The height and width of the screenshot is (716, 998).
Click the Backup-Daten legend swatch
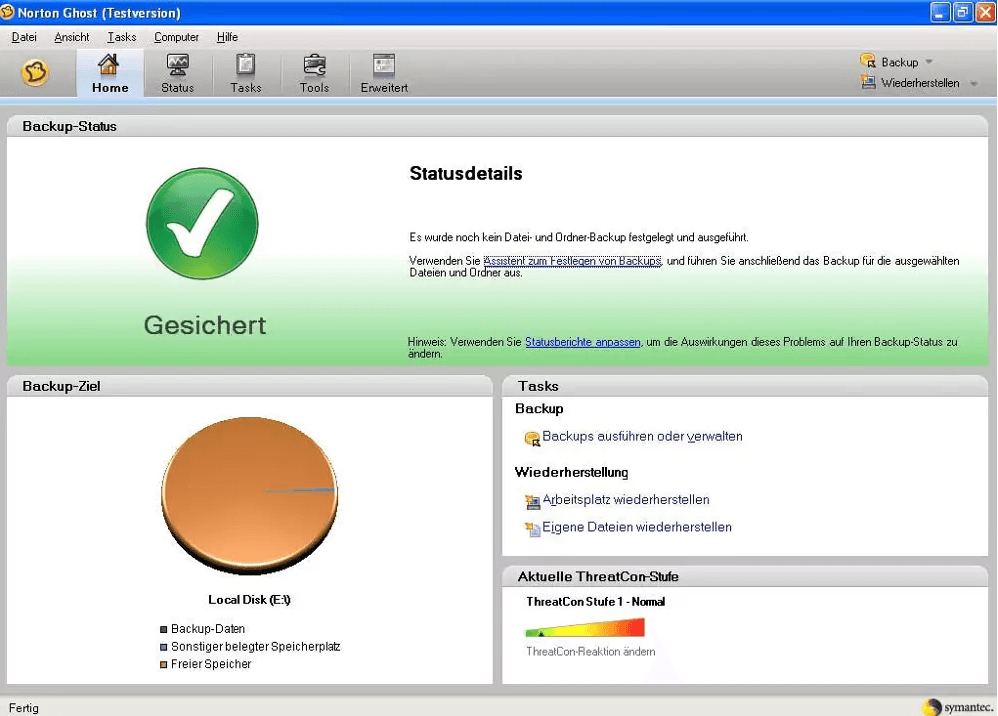point(164,629)
